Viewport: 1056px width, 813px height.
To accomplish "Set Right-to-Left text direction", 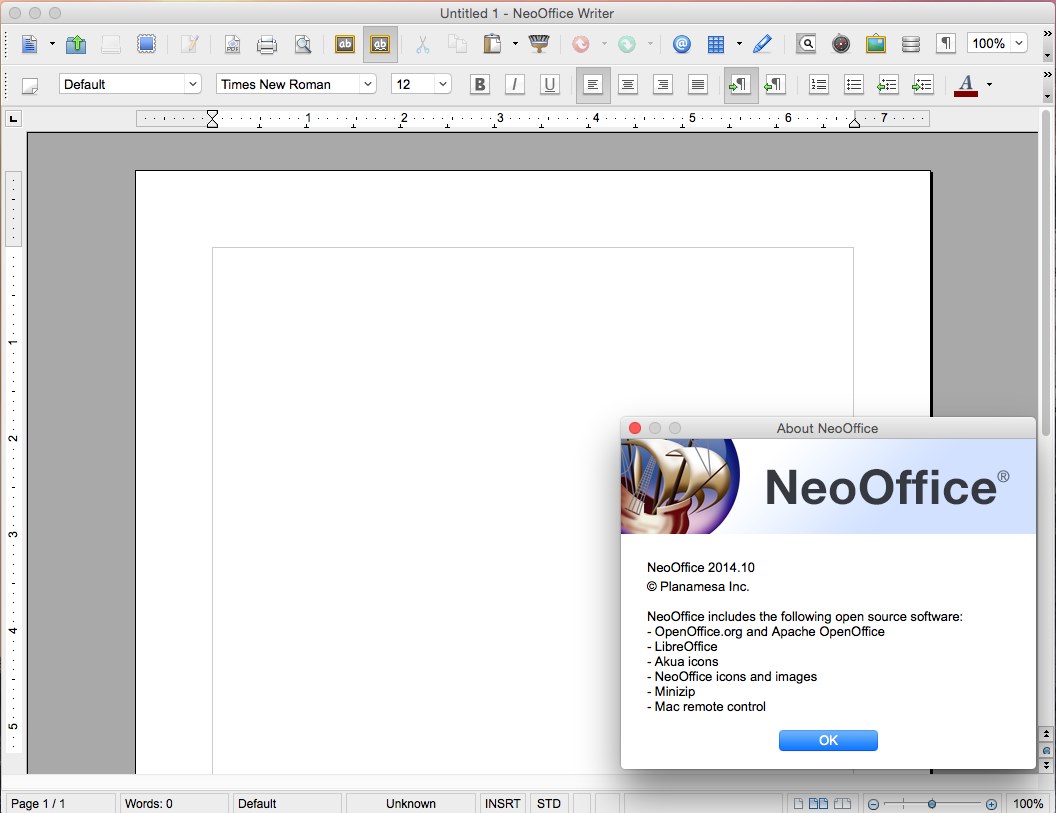I will 775,85.
